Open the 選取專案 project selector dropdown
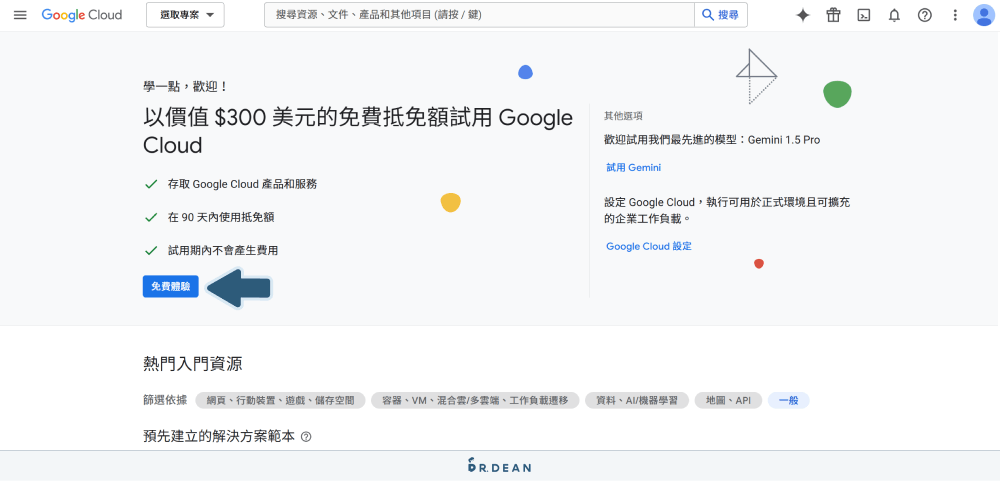Image resolution: width=1000 pixels, height=481 pixels. click(185, 15)
